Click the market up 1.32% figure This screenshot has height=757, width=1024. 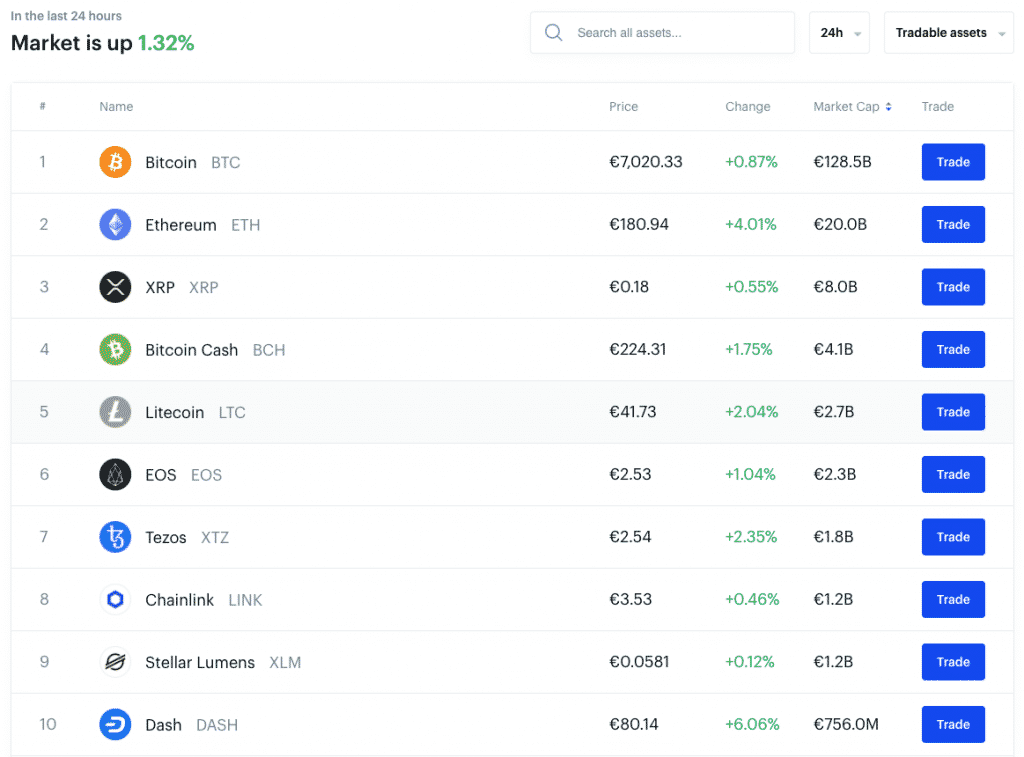click(x=166, y=43)
